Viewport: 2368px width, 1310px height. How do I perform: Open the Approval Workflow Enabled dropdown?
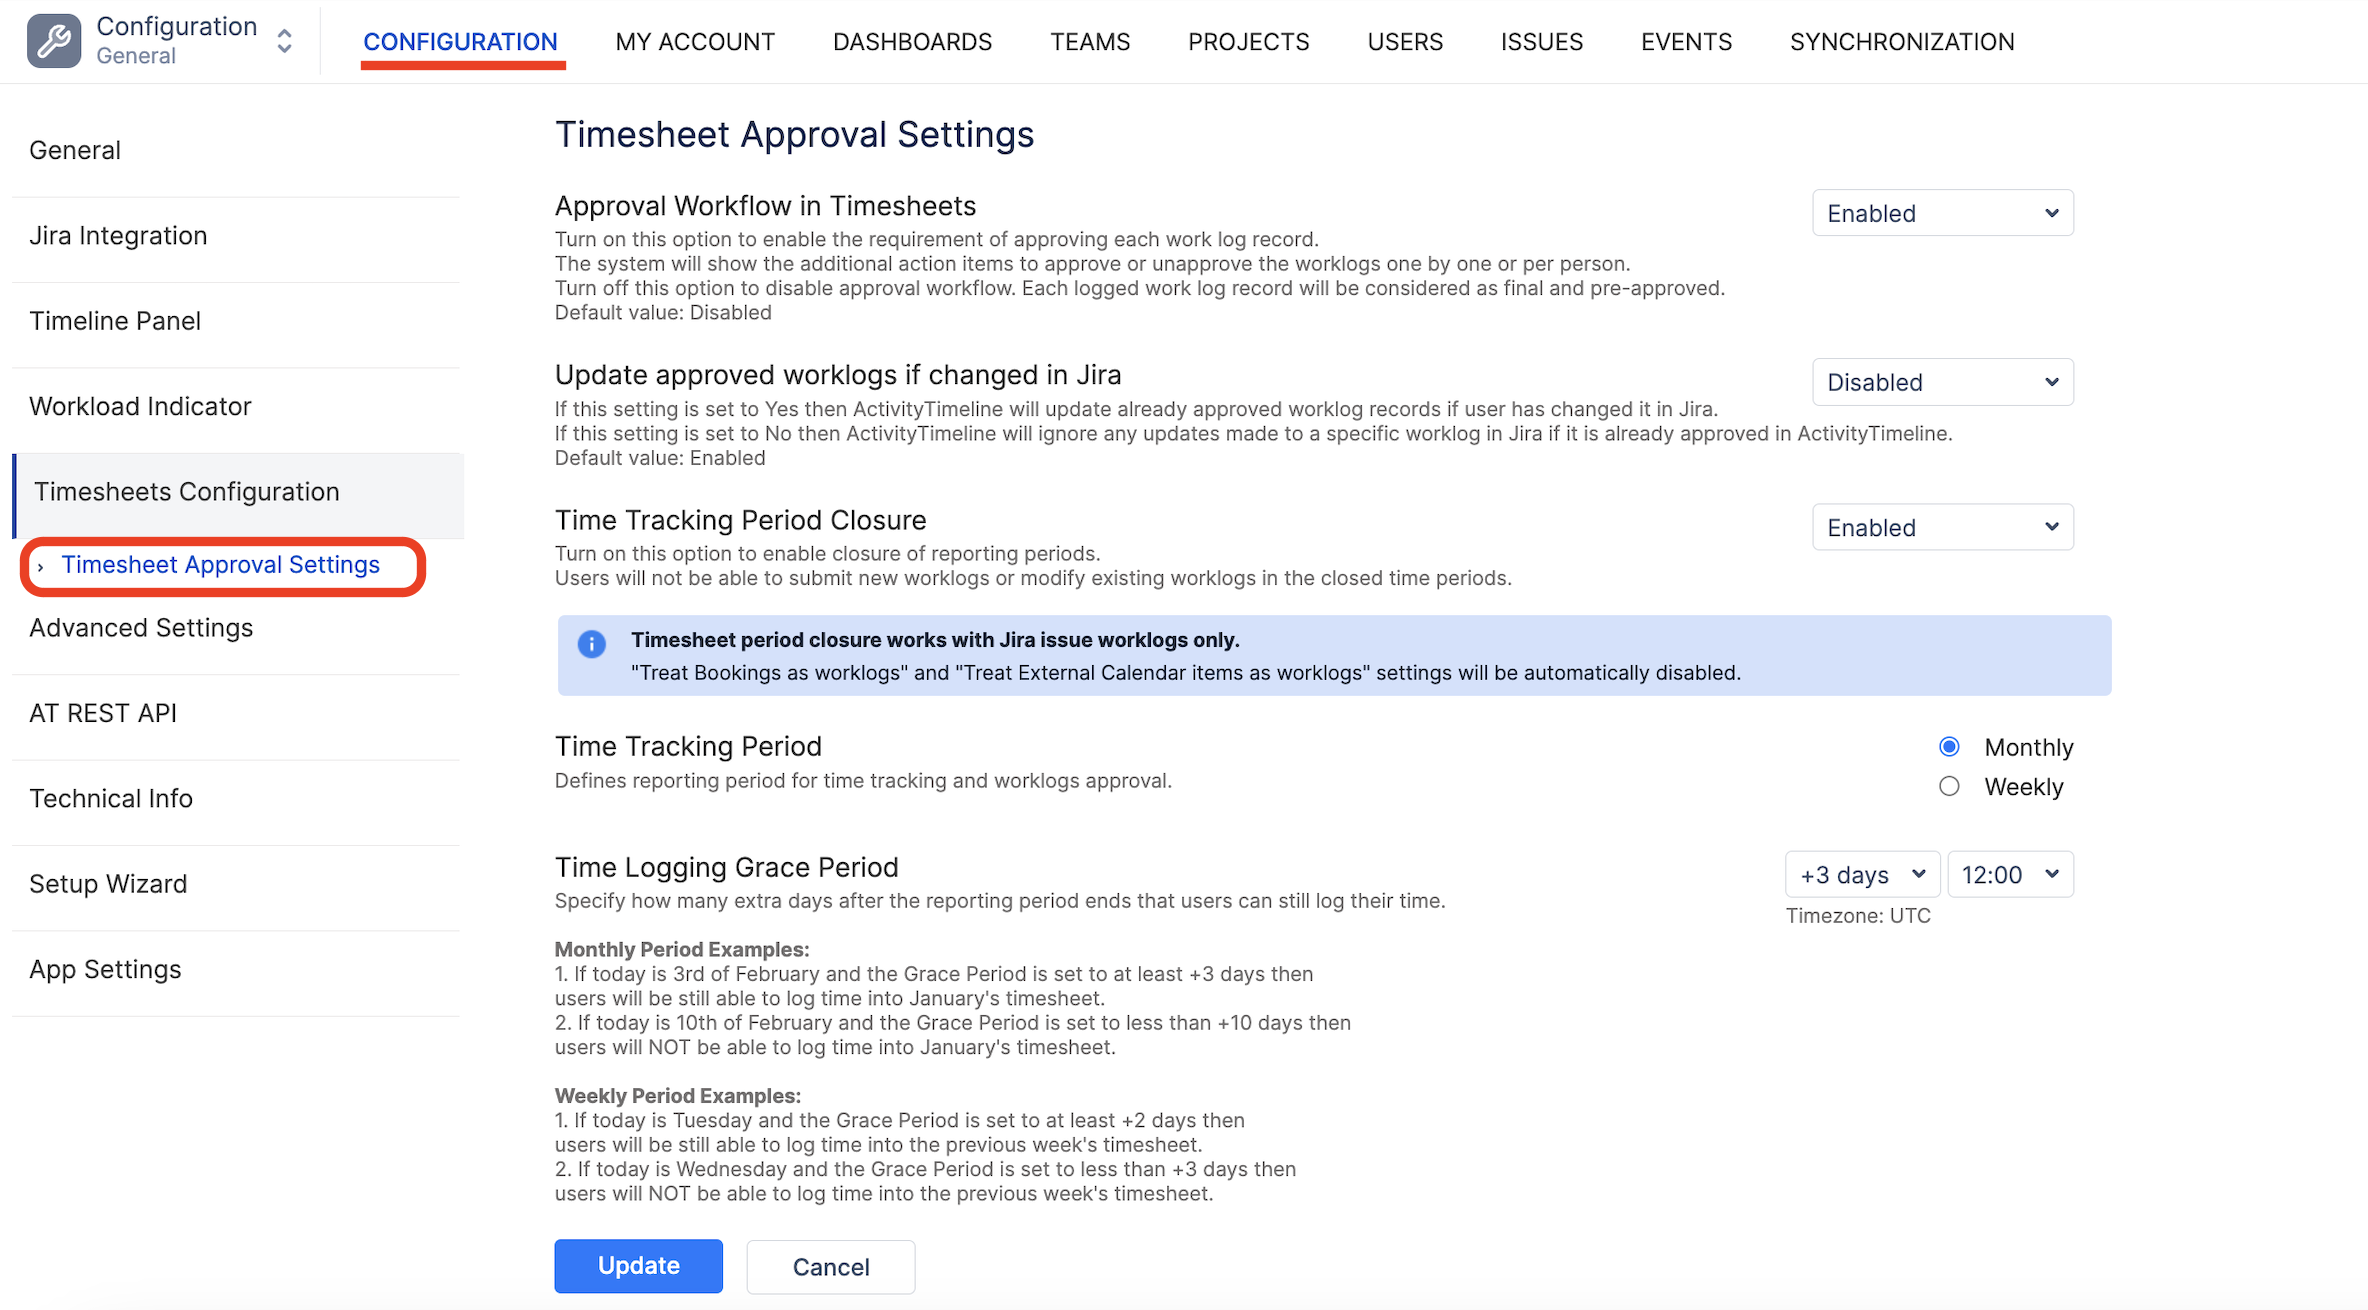pyautogui.click(x=1941, y=212)
